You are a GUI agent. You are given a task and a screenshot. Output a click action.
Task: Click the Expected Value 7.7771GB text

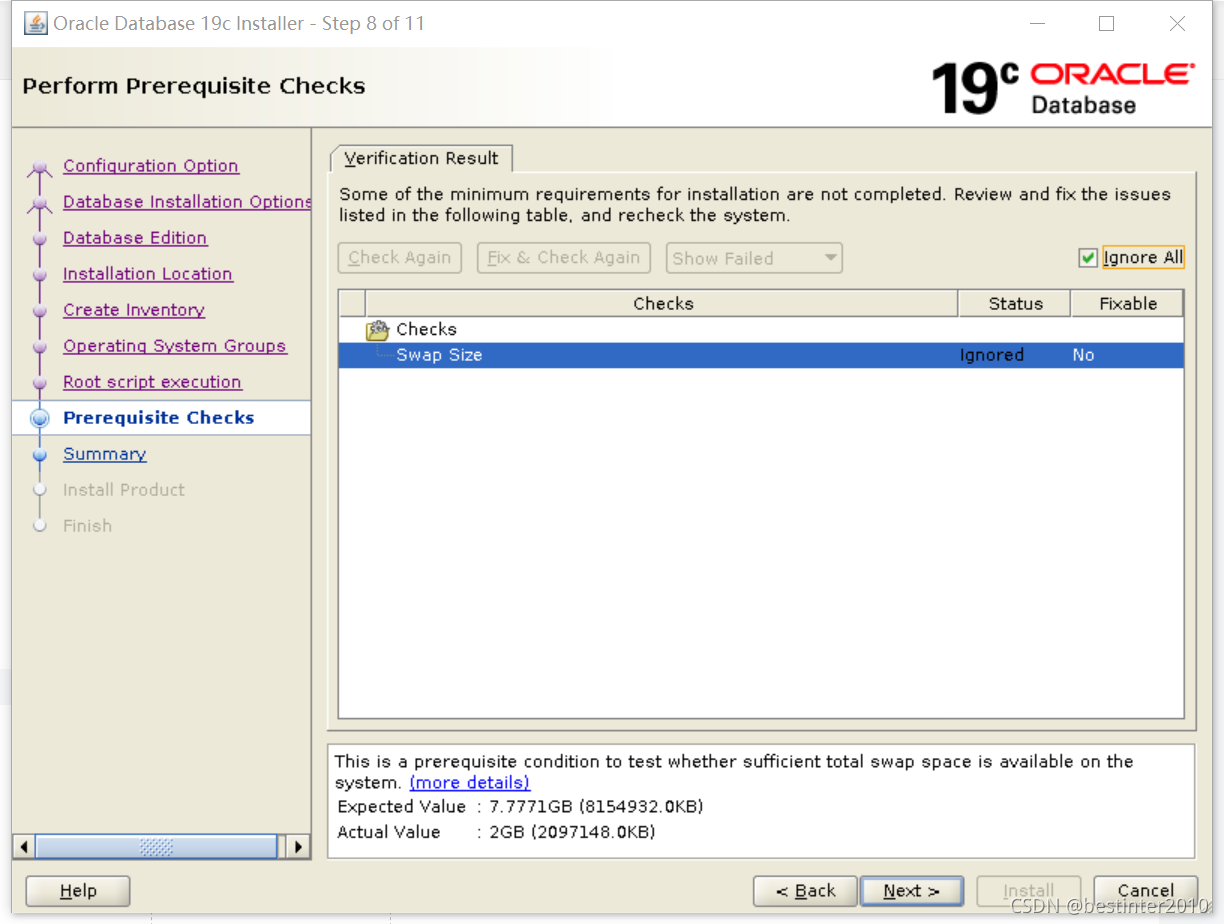521,807
